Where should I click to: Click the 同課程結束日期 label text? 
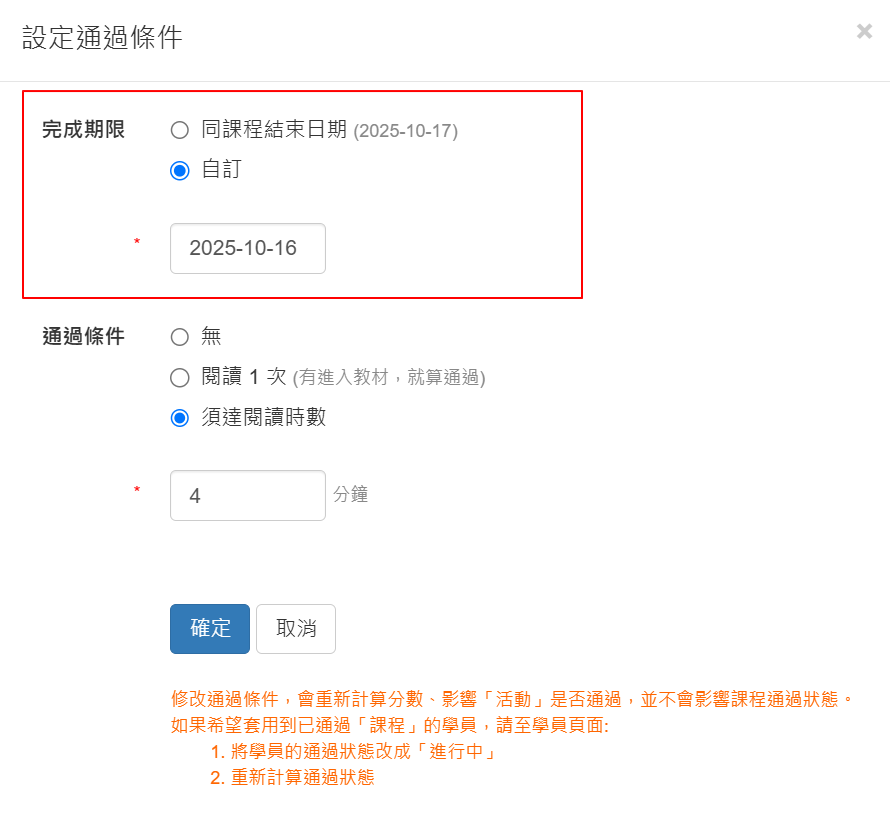274,129
